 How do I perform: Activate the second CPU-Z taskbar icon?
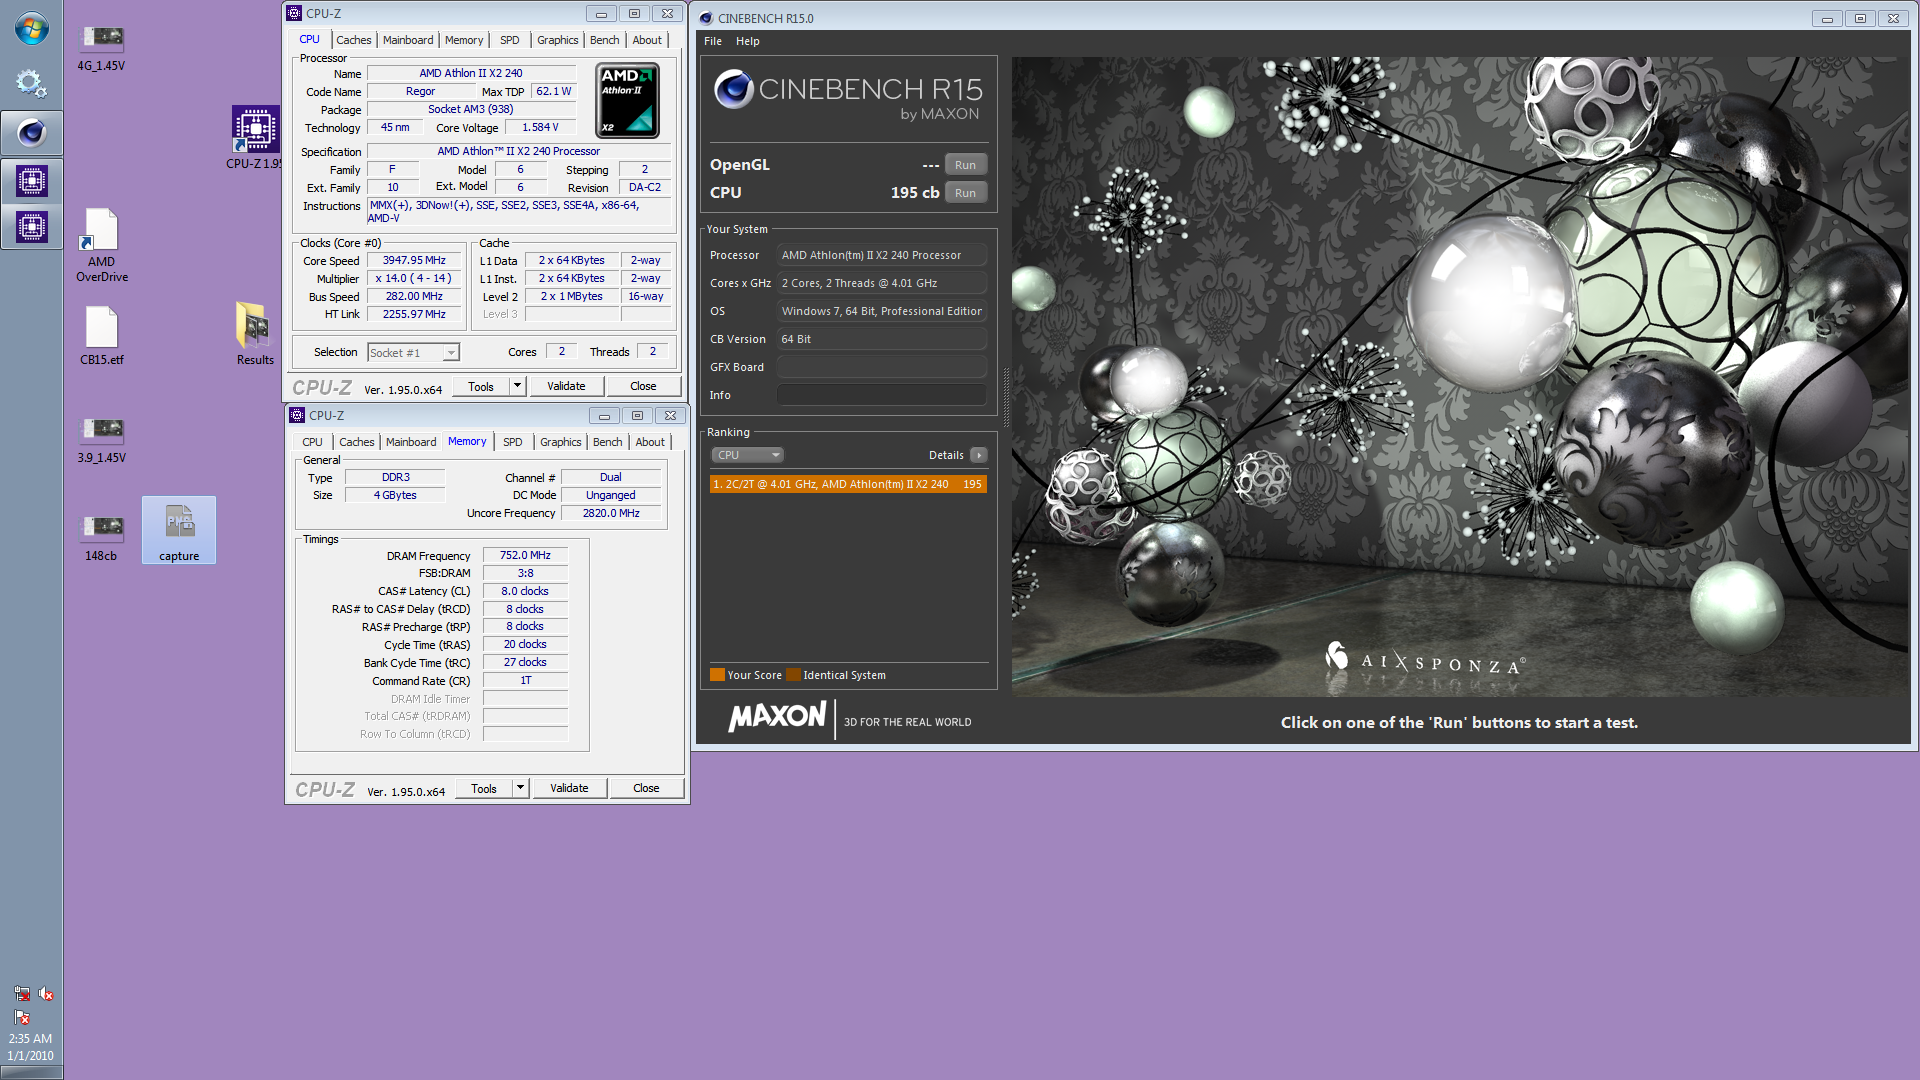31,227
